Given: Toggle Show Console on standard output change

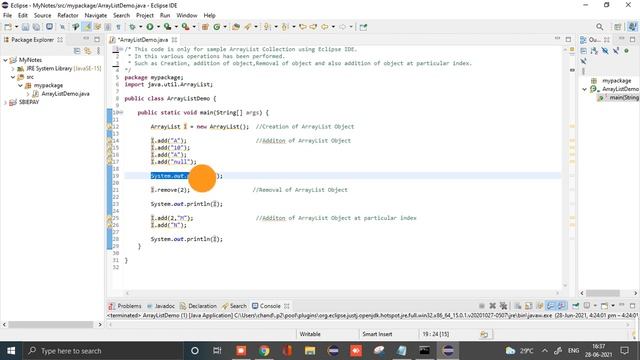Looking at the screenshot, I should (x=551, y=306).
